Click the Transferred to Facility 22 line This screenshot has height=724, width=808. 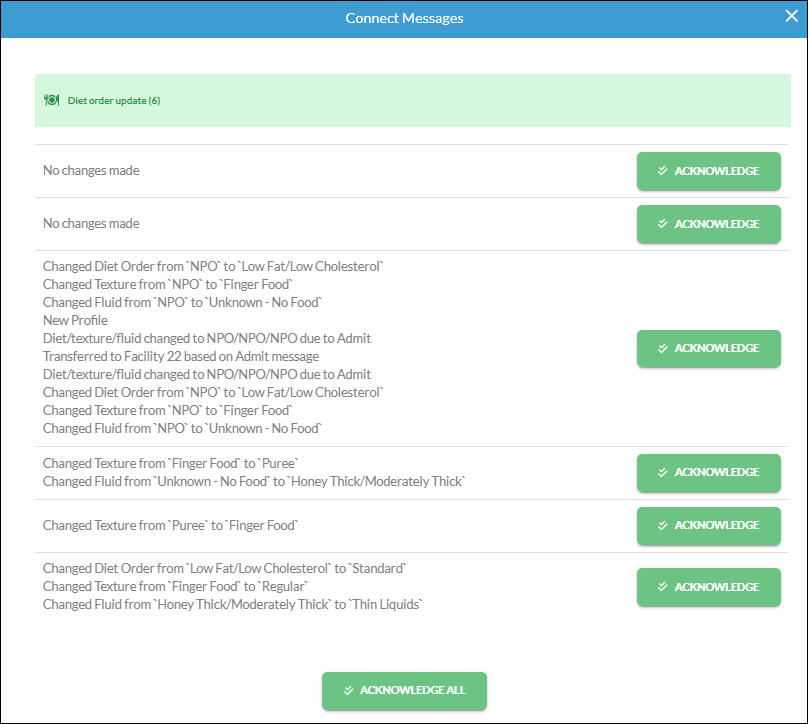coord(181,356)
